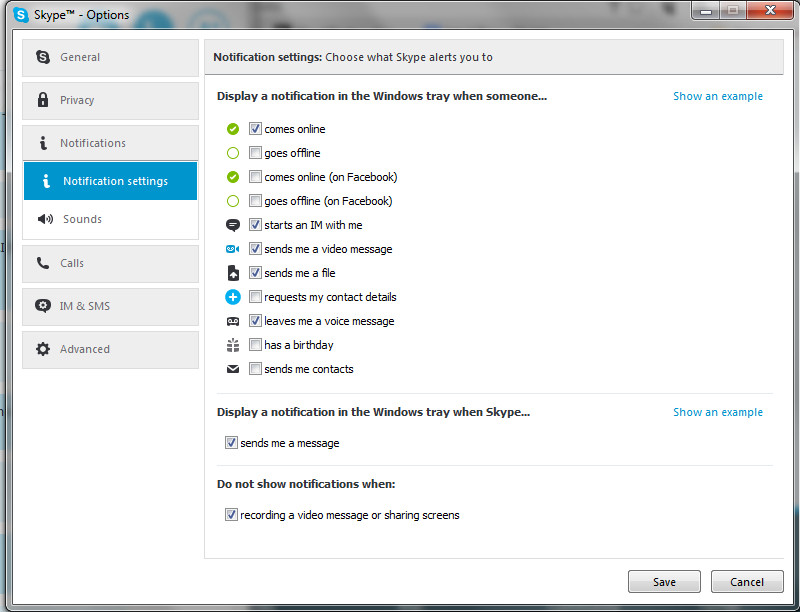800x612 pixels.
Task: Uncheck the sends me a video message checkbox
Action: click(256, 249)
